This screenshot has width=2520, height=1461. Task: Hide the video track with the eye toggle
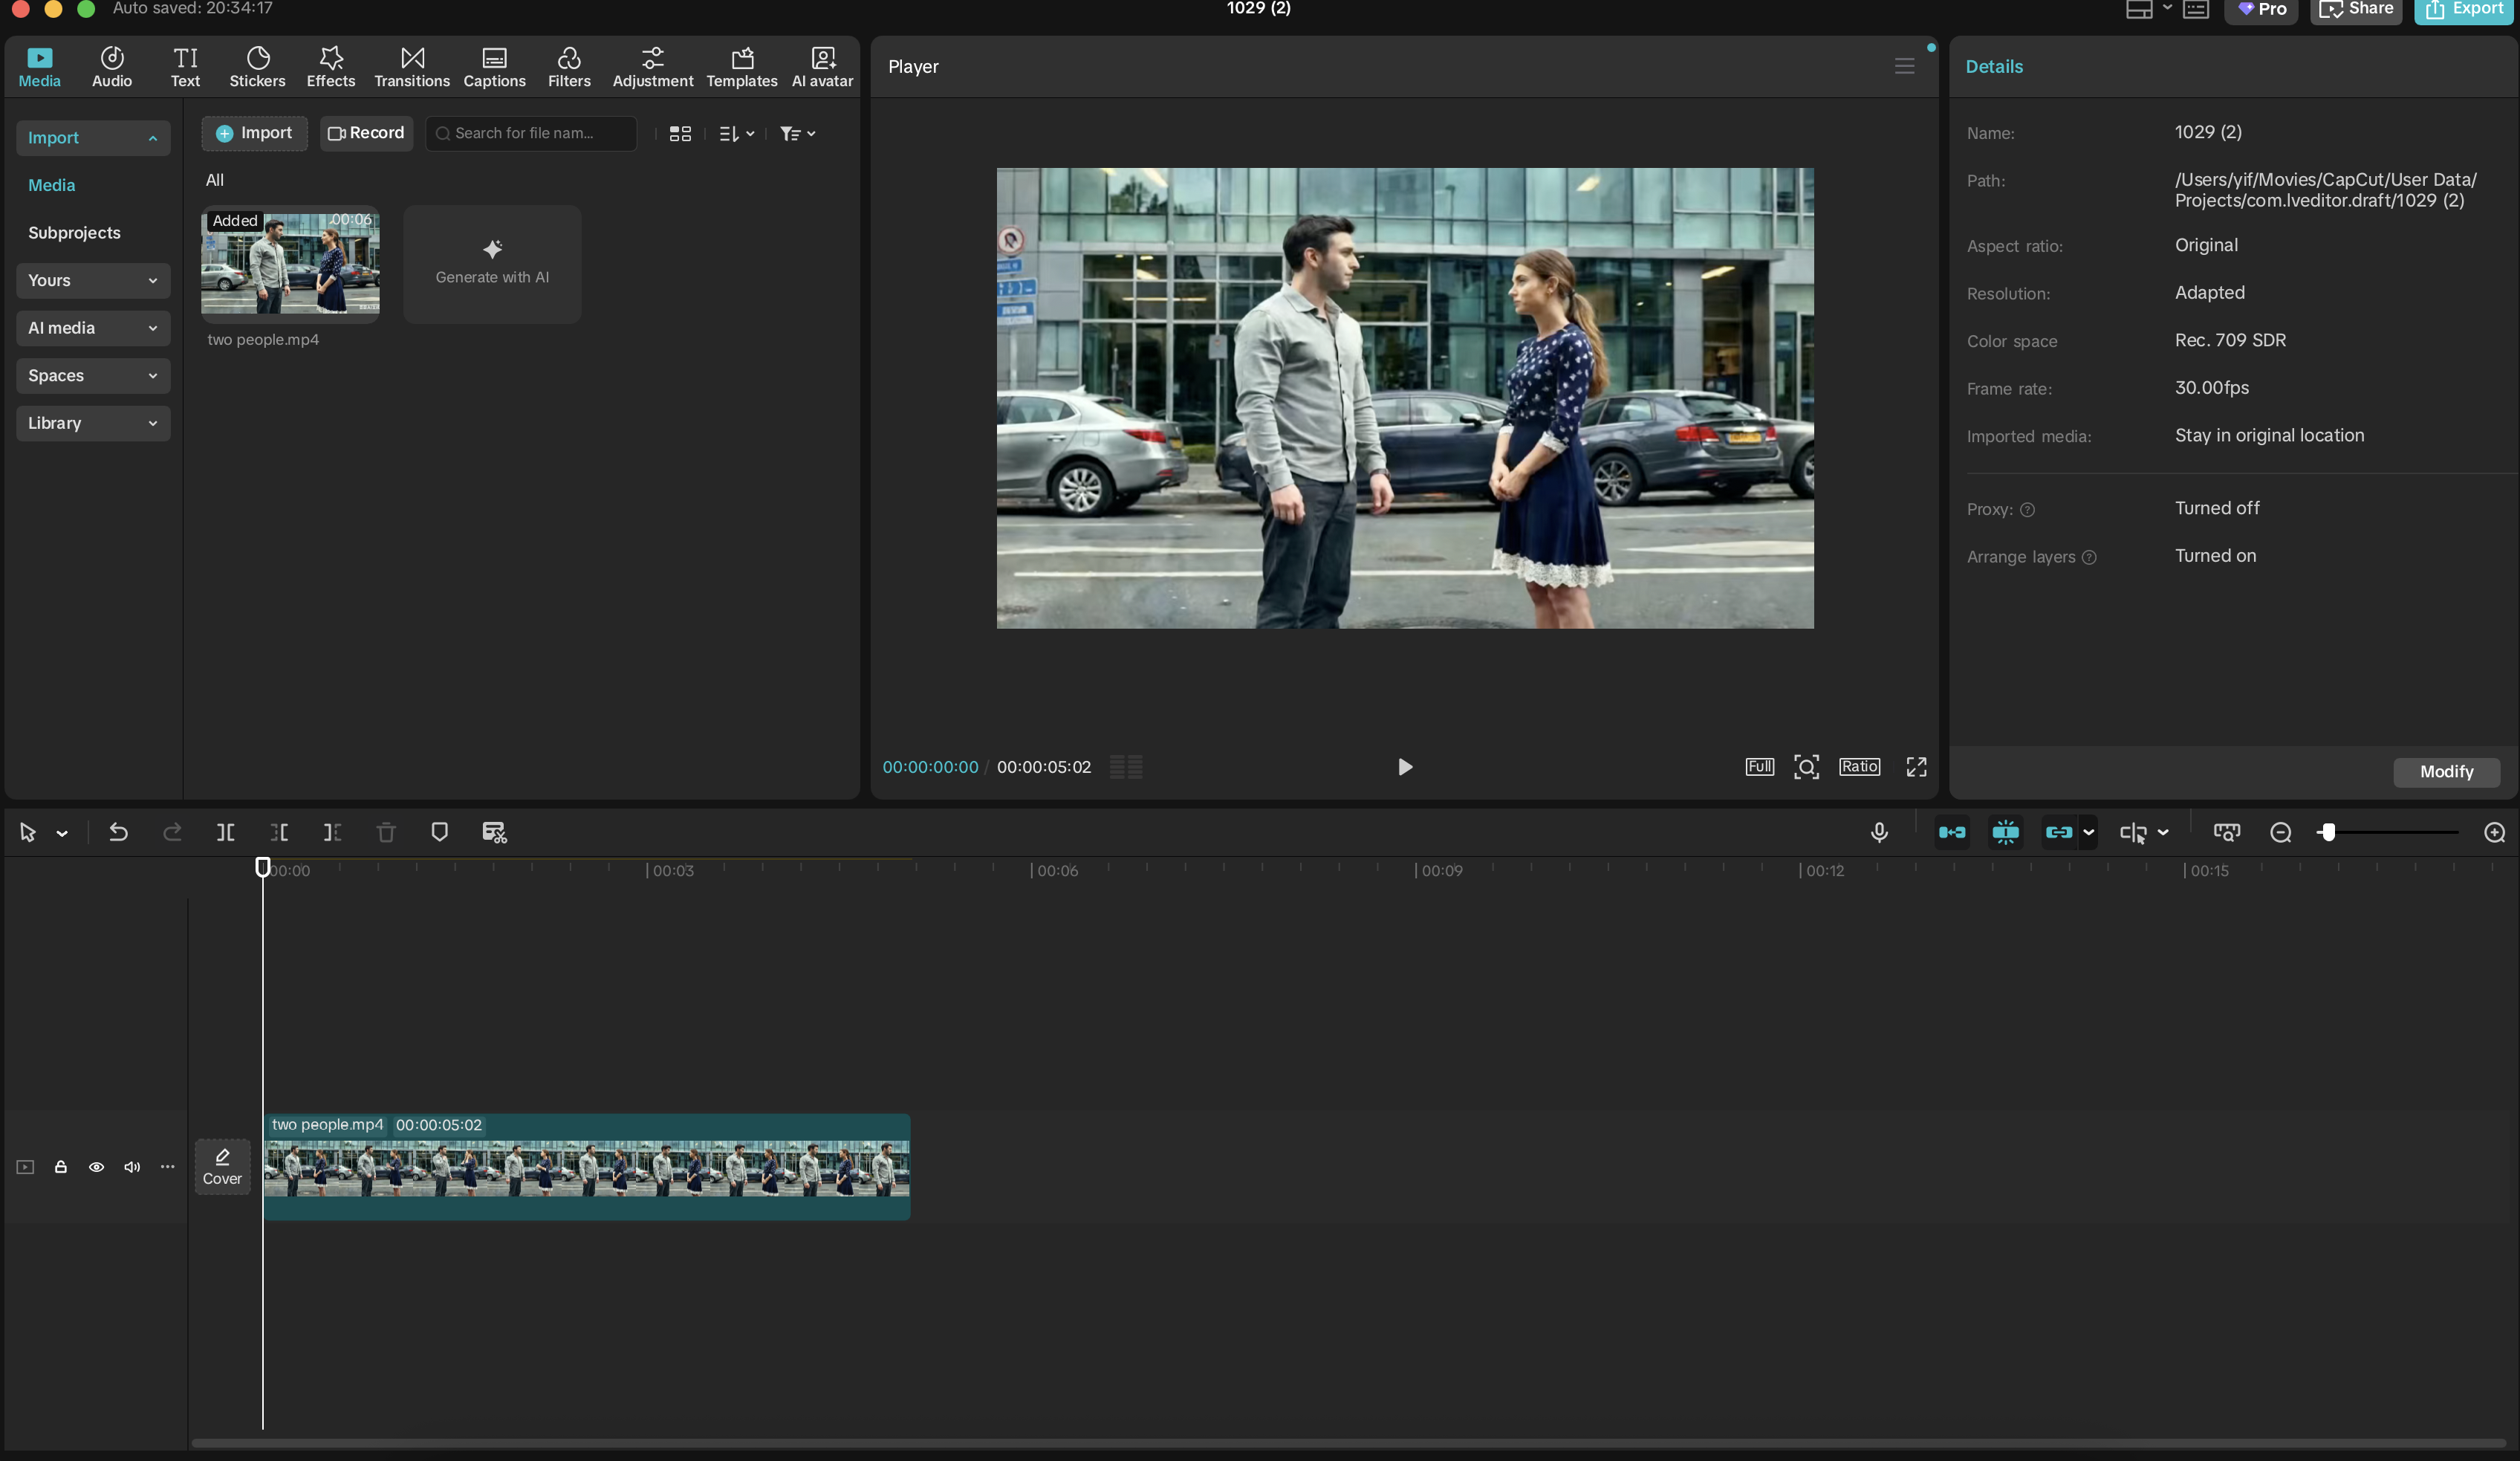[96, 1167]
